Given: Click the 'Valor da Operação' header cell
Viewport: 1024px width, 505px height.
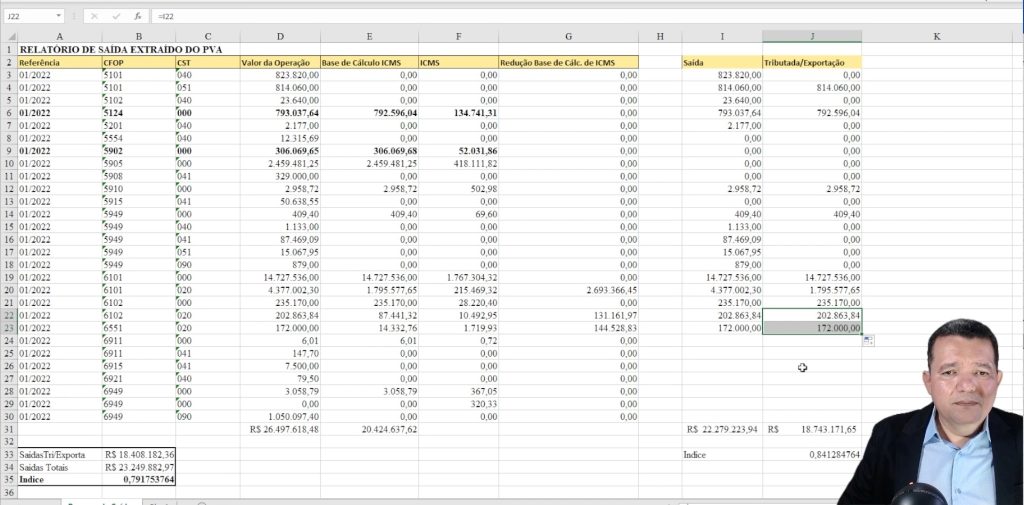Looking at the screenshot, I should (x=279, y=62).
